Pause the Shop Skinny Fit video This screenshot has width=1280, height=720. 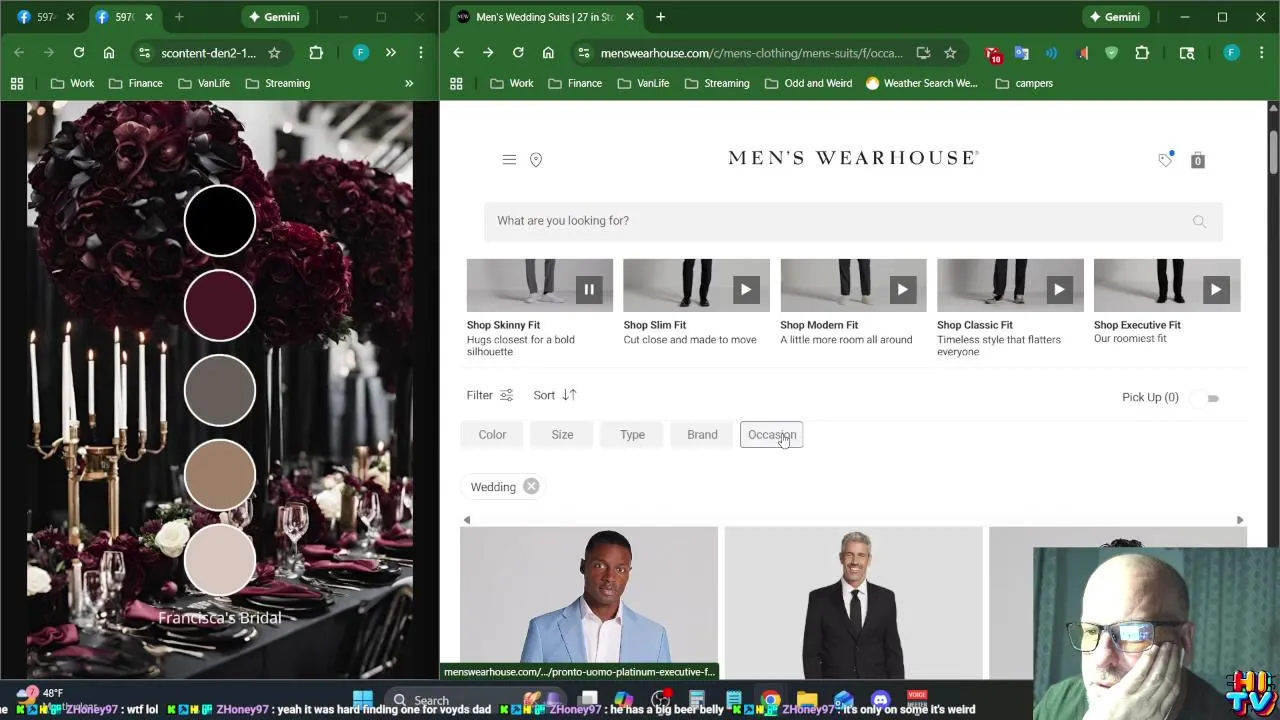coord(589,290)
